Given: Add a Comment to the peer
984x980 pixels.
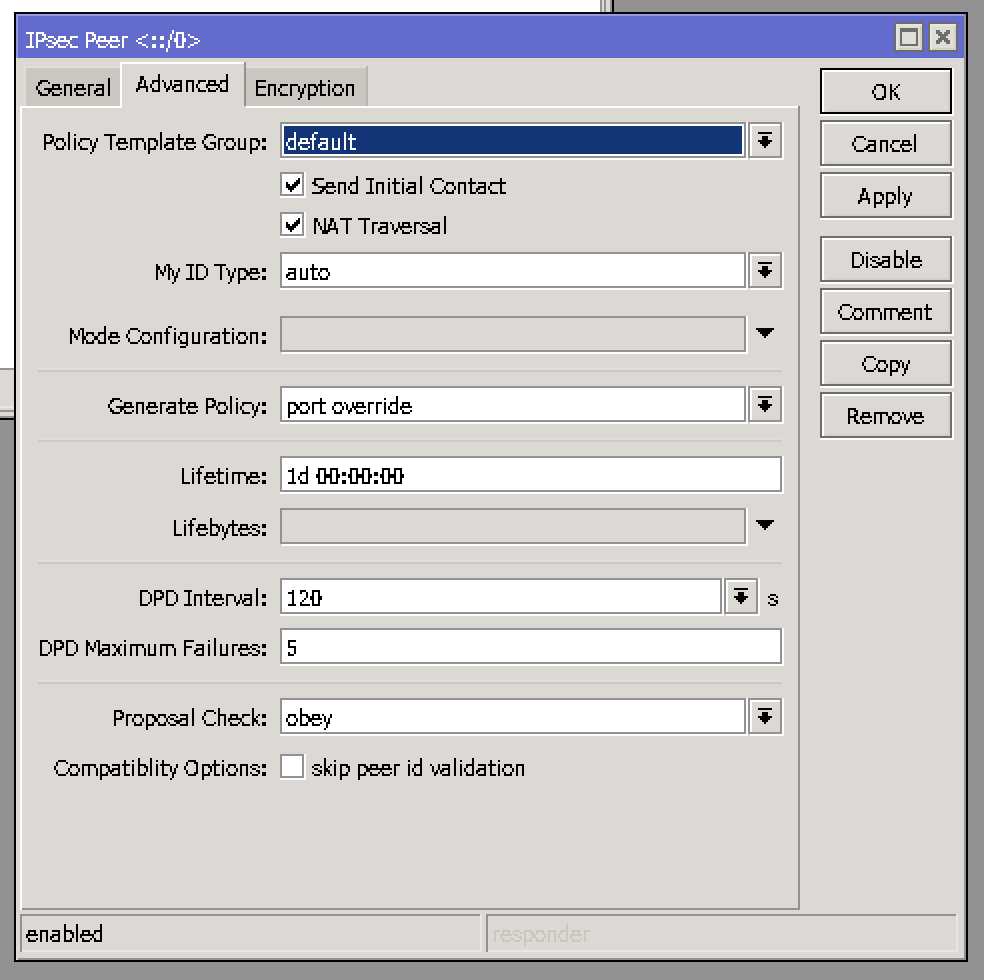Looking at the screenshot, I should (885, 312).
